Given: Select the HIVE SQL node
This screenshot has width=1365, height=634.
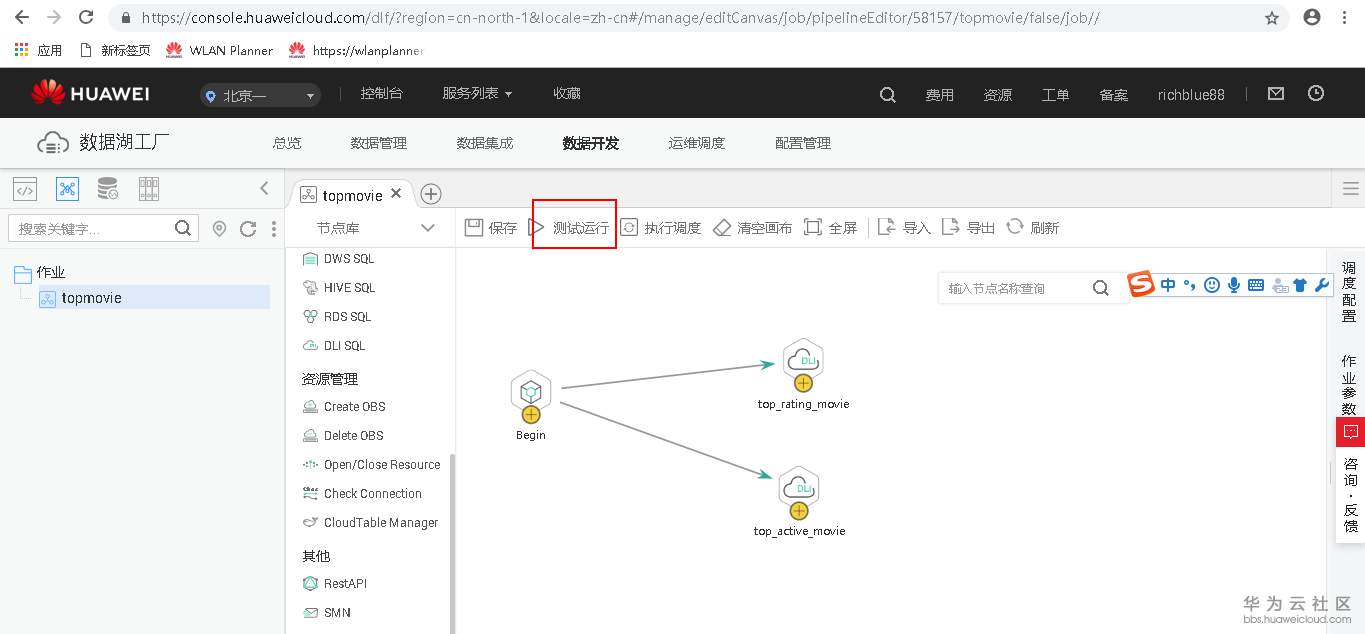Looking at the screenshot, I should point(338,287).
